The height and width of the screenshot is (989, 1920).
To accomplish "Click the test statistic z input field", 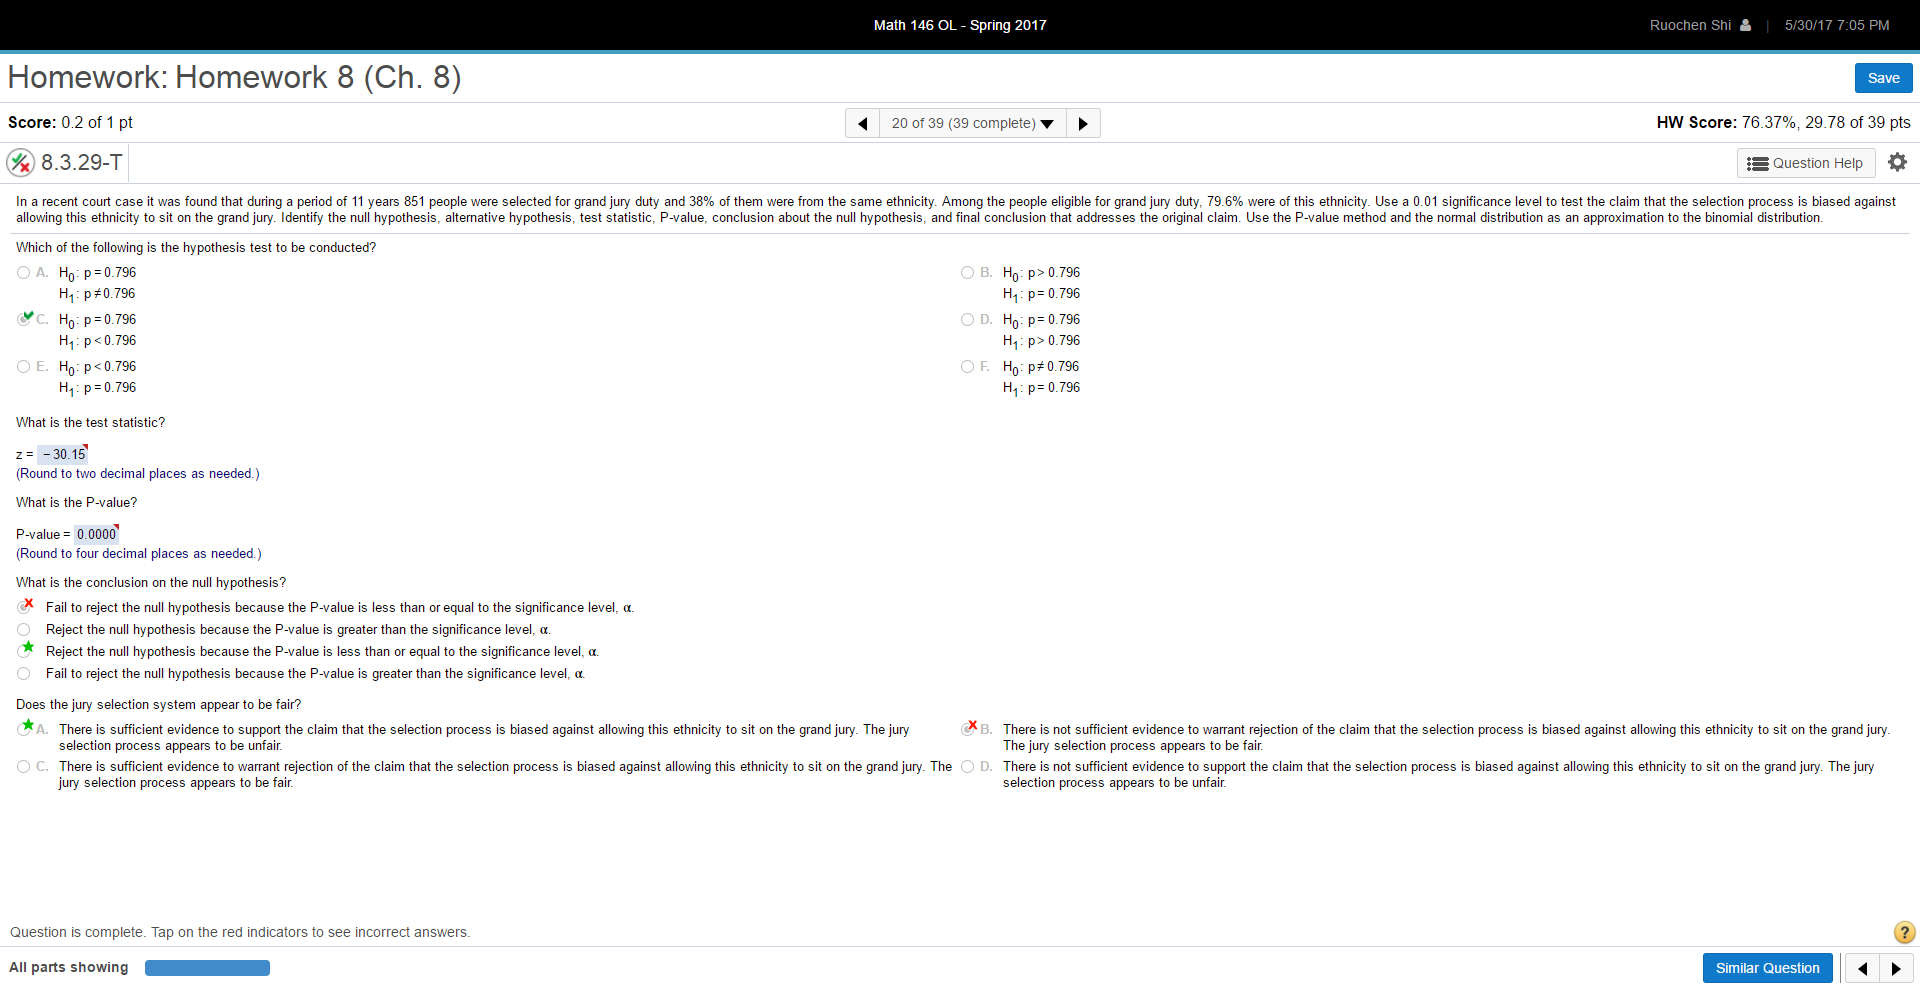I will pyautogui.click(x=63, y=454).
